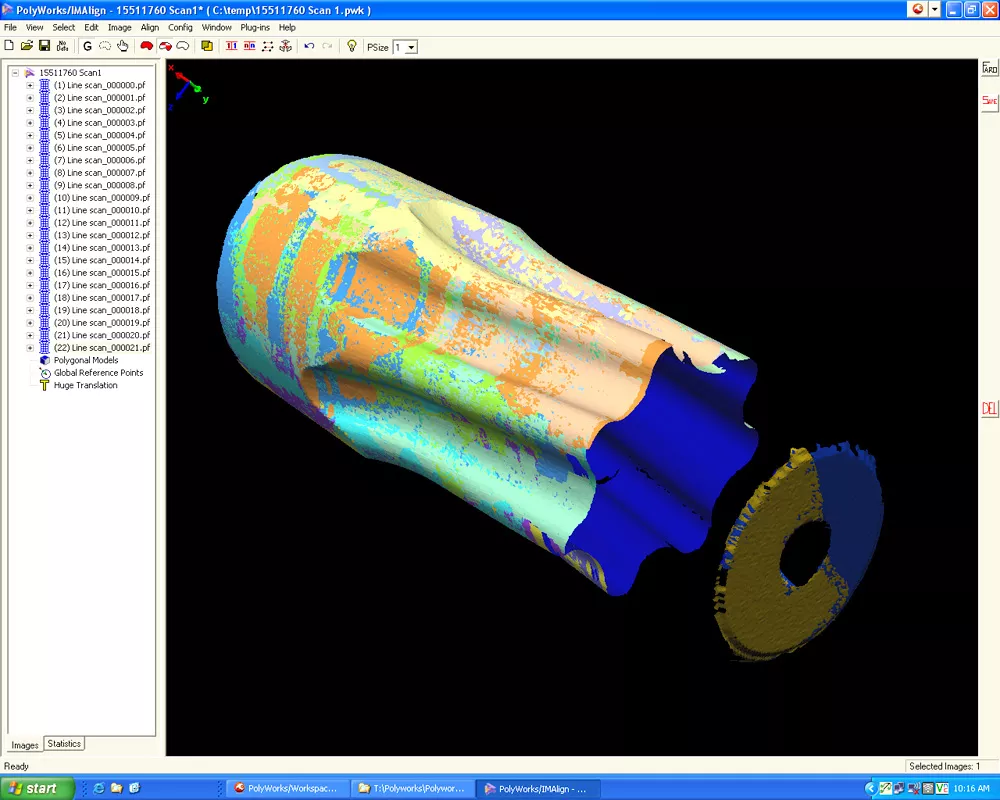Open the Align menu
The image size is (1000, 800).
click(x=150, y=27)
